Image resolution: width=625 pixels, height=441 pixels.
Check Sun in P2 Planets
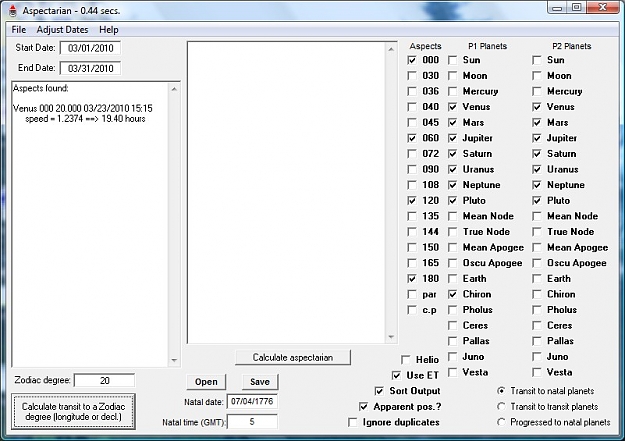point(537,60)
